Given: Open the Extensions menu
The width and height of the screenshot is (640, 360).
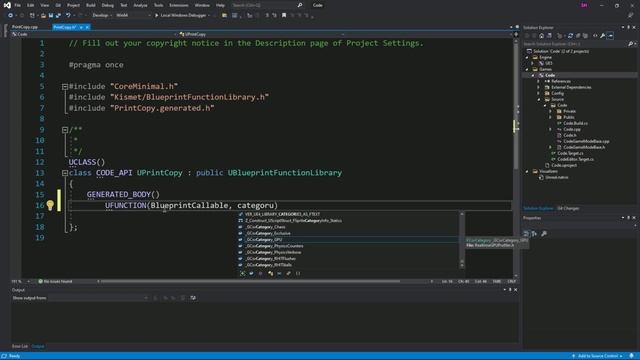Looking at the screenshot, I should coord(179,5).
